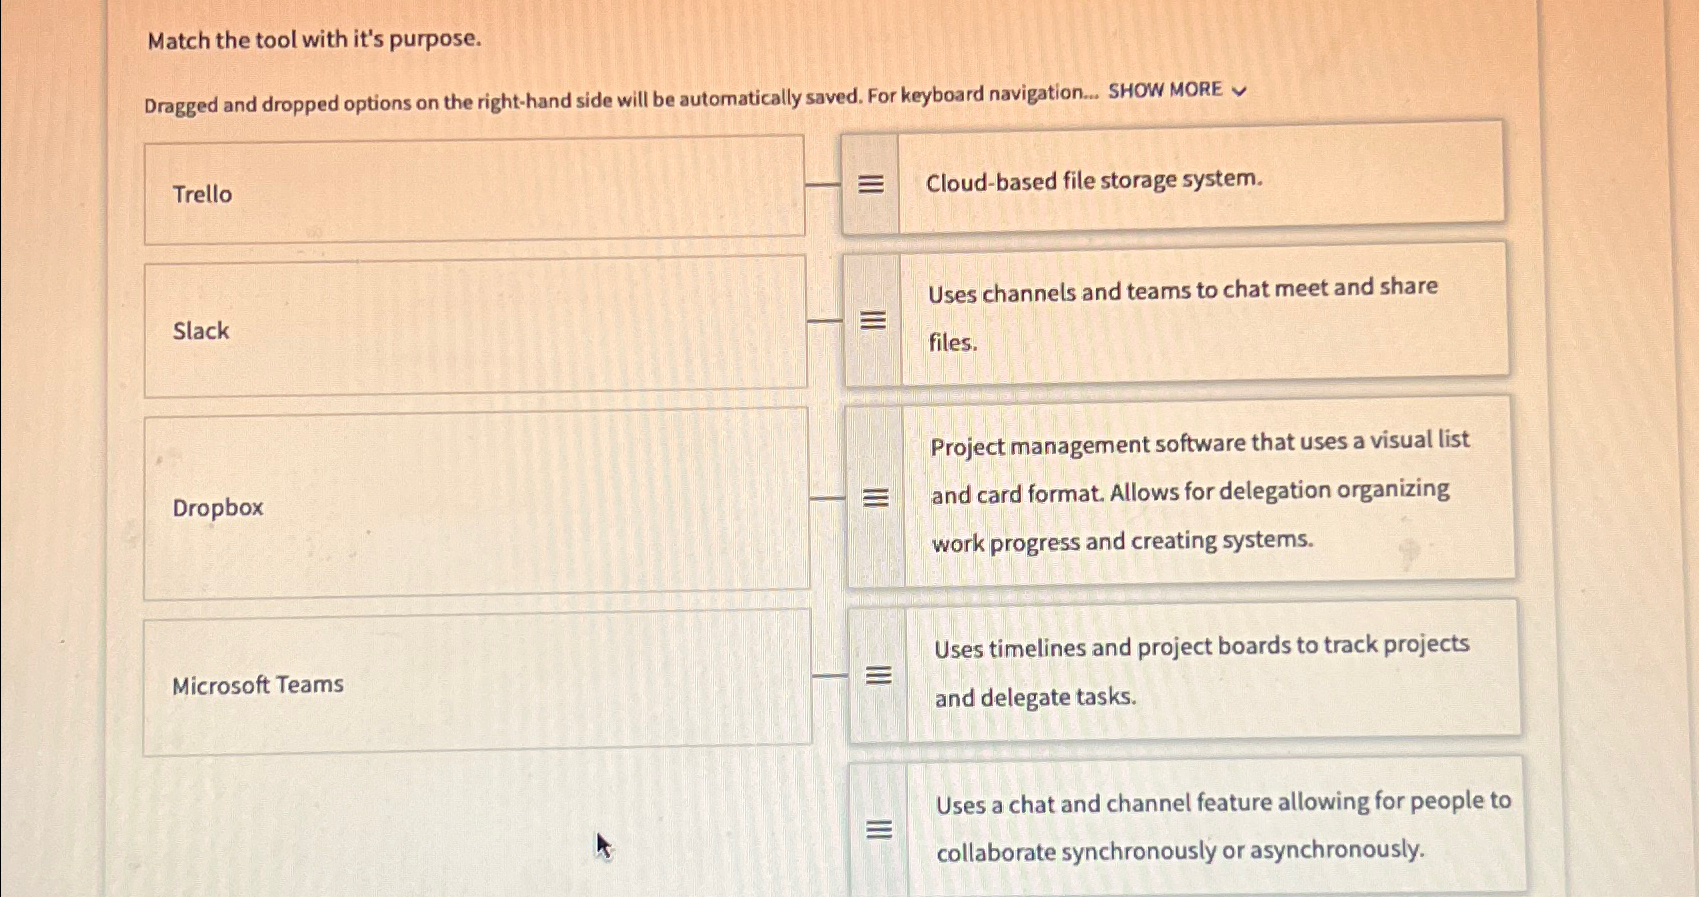Select the Dropbox tool box
Viewport: 1699px width, 897px height.
476,503
